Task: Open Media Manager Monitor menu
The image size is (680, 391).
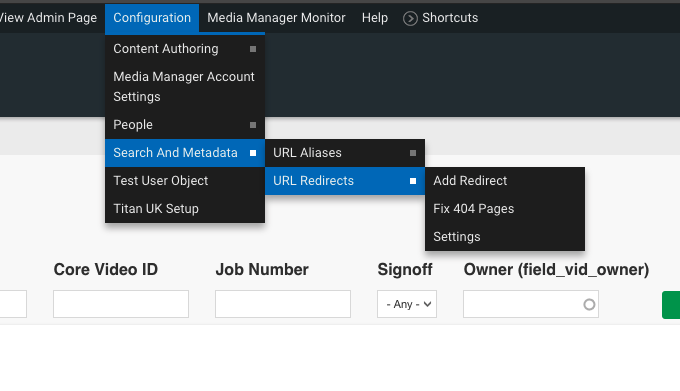Action: [x=276, y=18]
